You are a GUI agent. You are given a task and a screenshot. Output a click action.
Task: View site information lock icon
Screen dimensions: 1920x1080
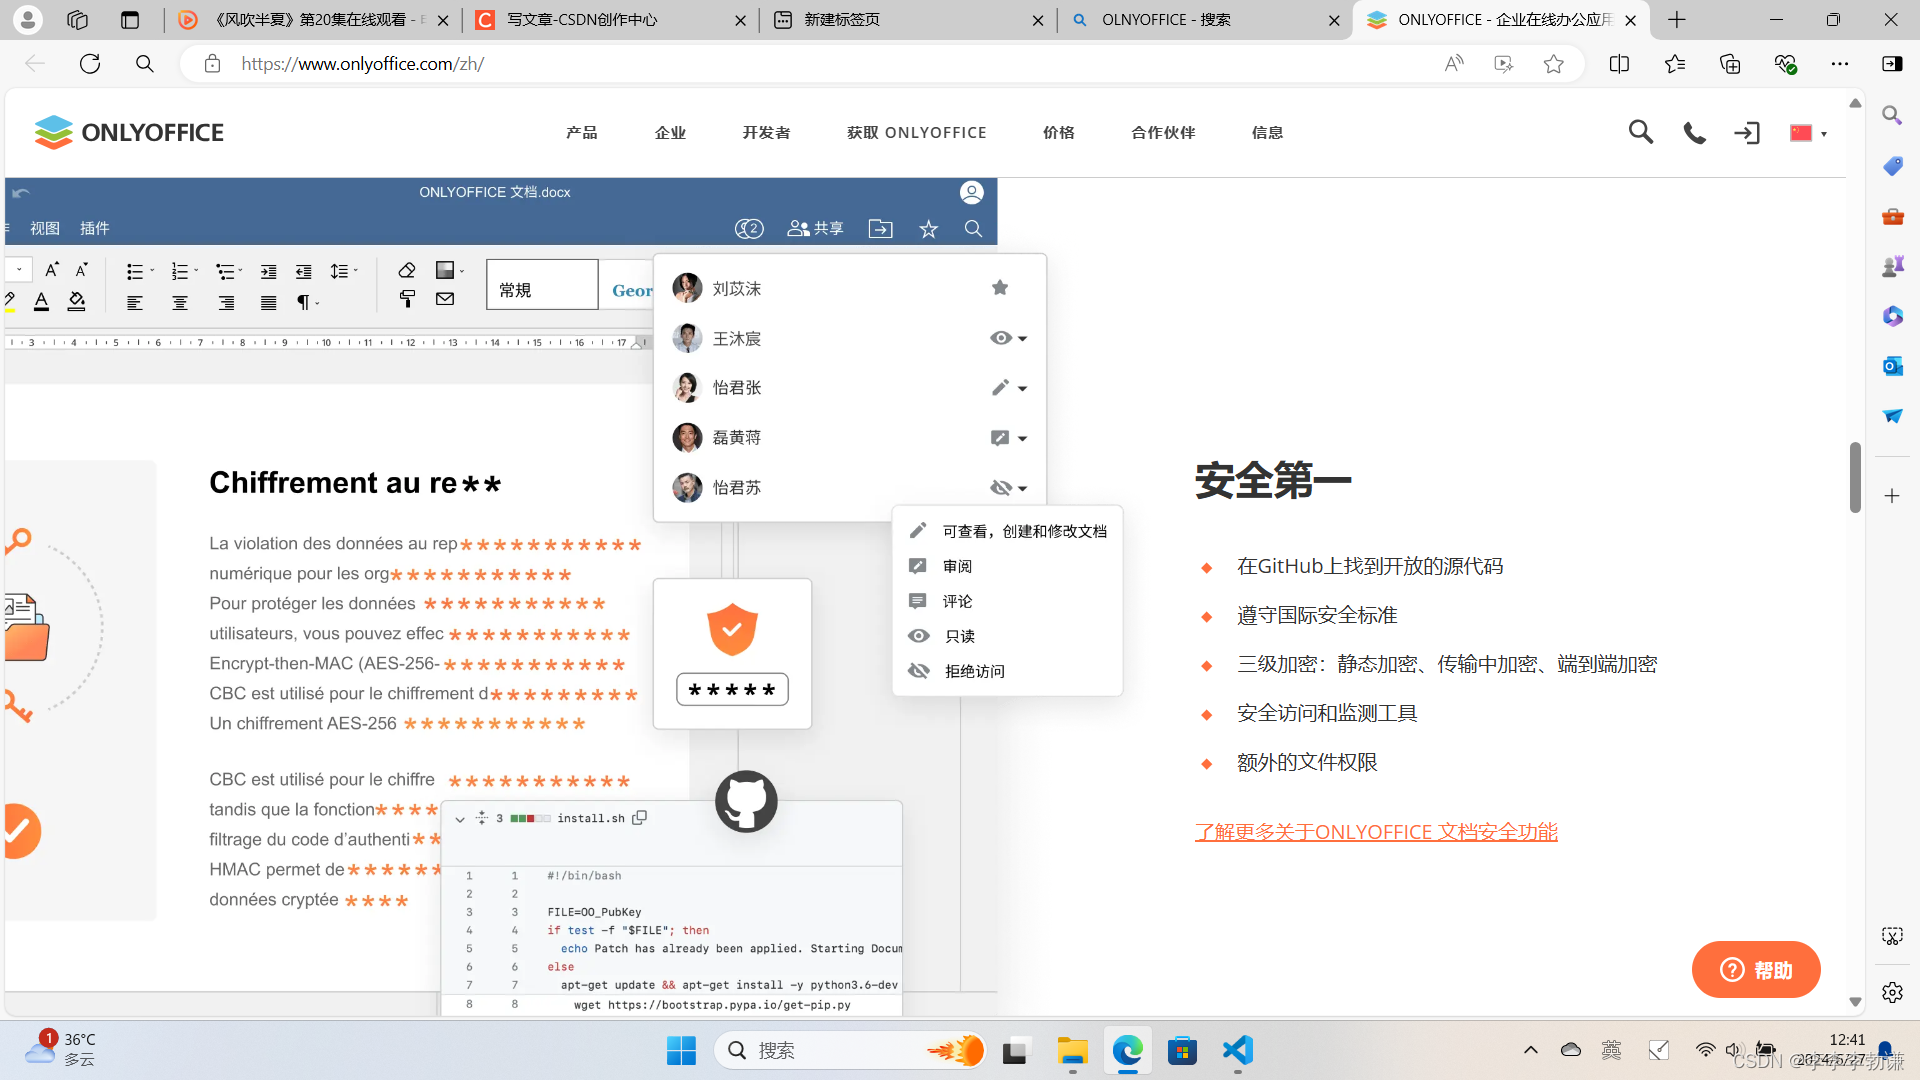tap(212, 64)
